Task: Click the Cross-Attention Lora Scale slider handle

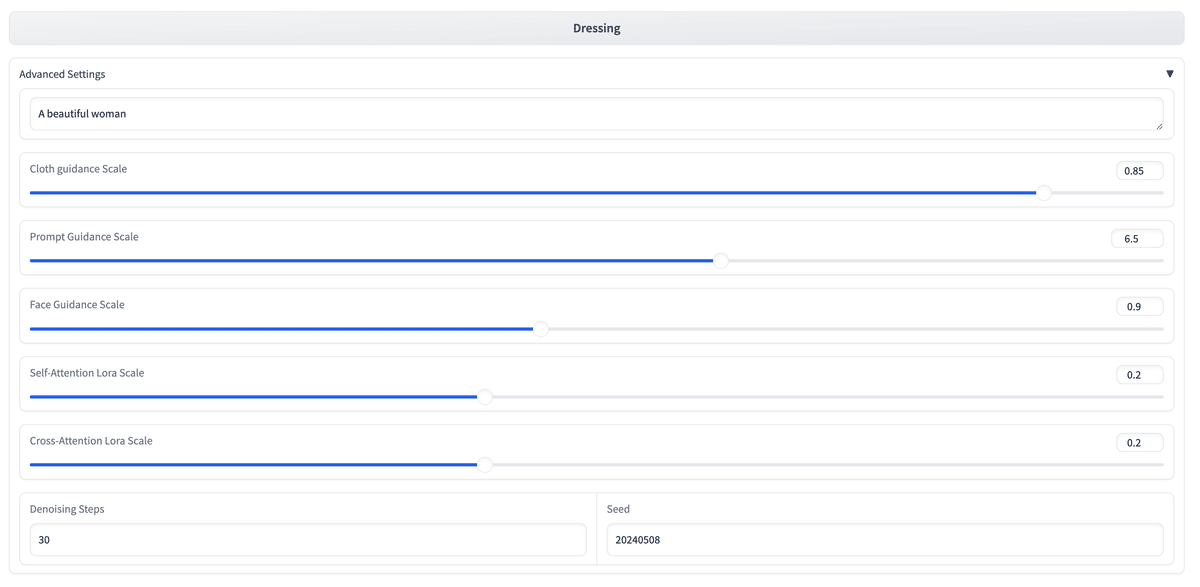Action: point(485,465)
